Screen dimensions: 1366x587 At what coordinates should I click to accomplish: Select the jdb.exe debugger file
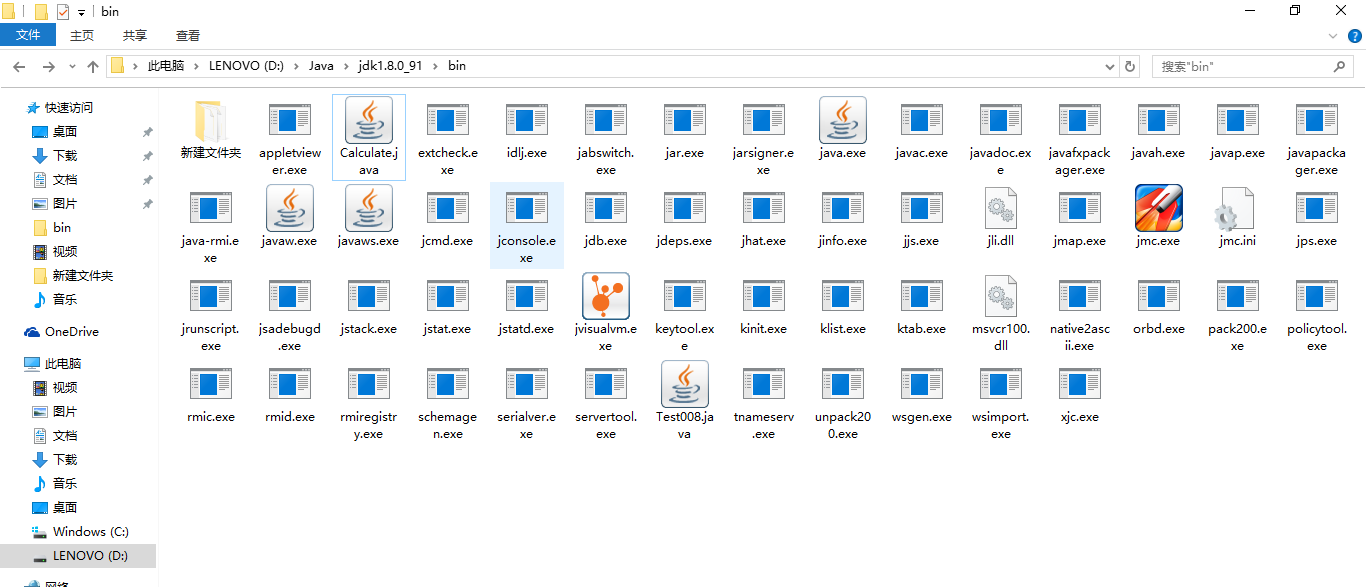pyautogui.click(x=606, y=217)
